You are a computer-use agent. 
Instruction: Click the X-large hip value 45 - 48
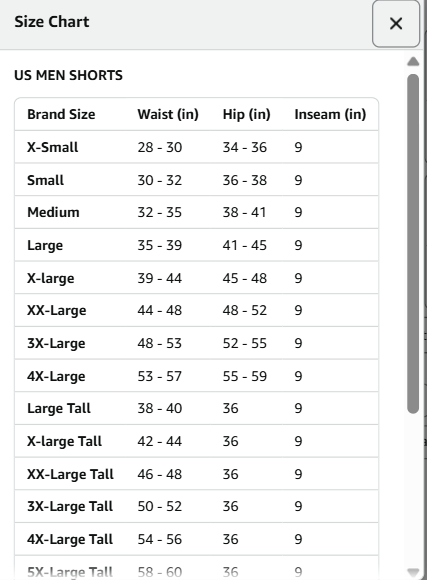coord(245,278)
